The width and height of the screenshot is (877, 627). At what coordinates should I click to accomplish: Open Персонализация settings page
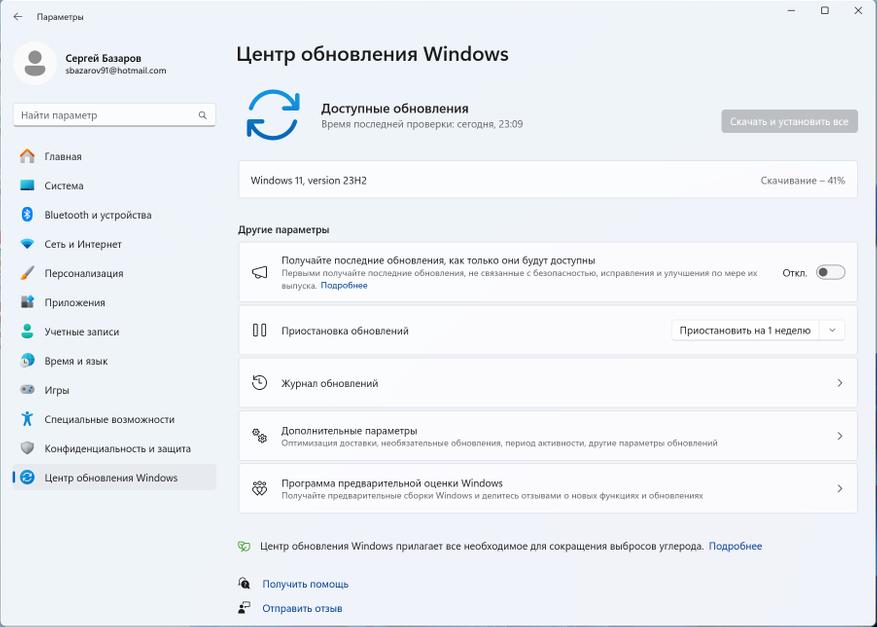tap(114, 273)
